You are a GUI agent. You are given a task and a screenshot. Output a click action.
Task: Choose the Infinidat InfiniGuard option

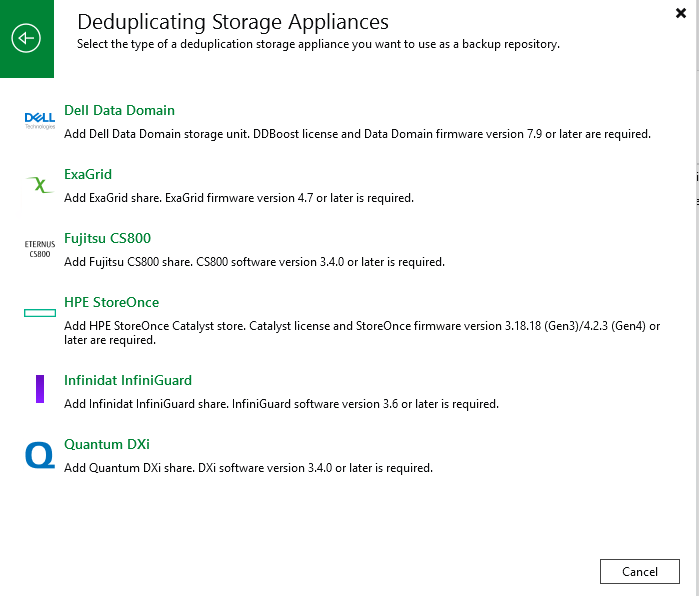click(x=127, y=380)
